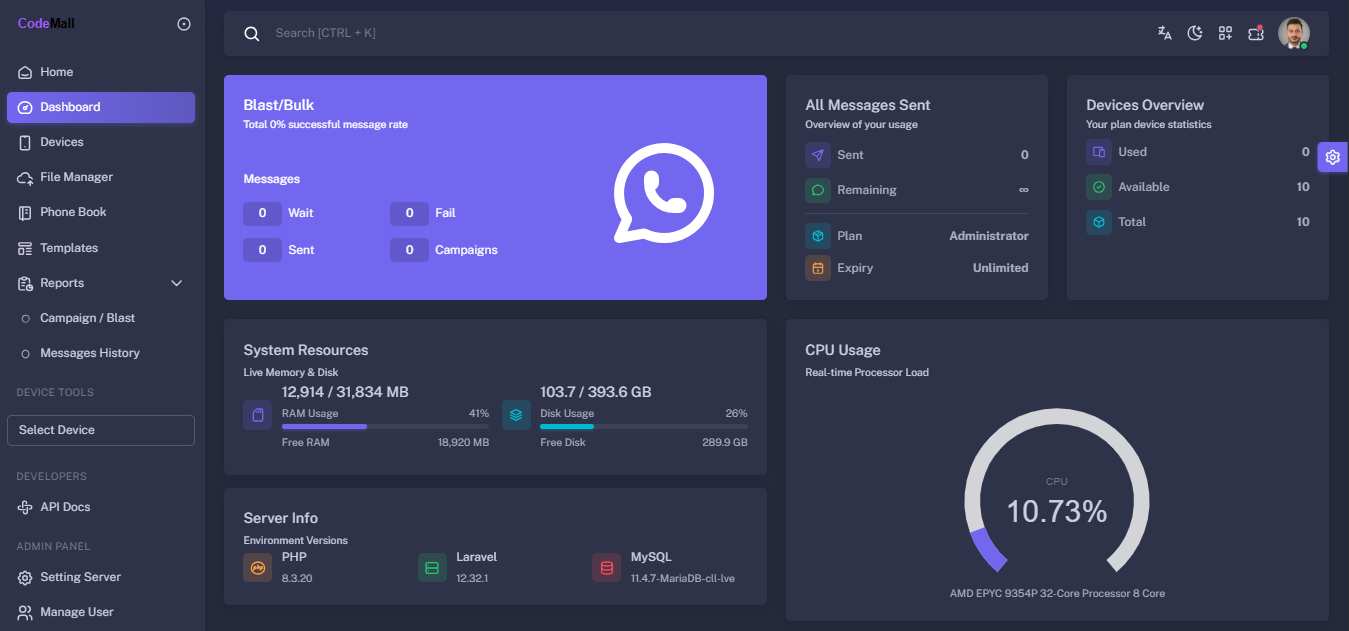
Task: Open the Devices sidebar item
Action: (x=61, y=142)
